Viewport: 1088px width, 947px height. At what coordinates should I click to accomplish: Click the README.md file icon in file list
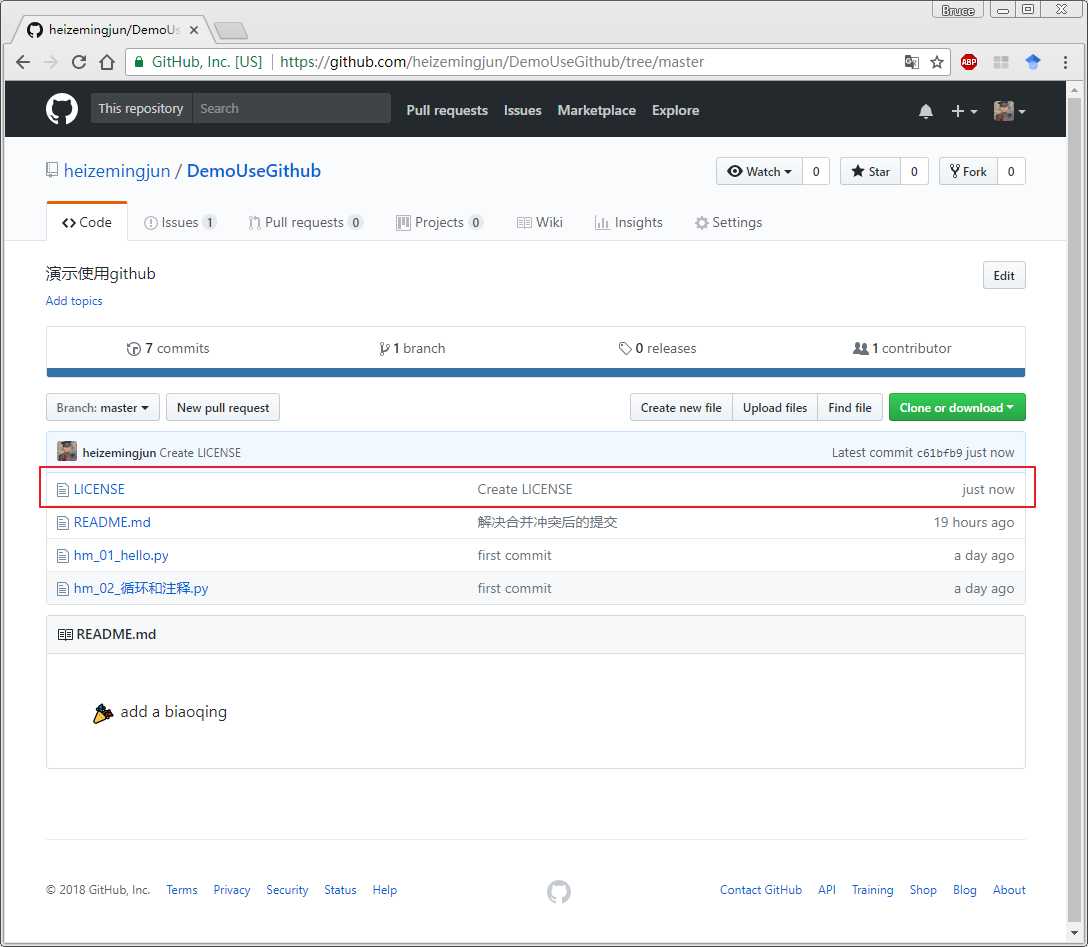62,523
